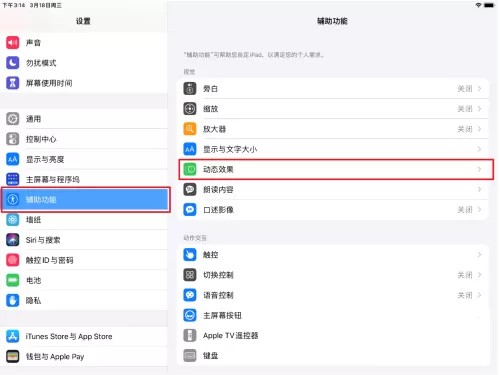Tap the Apple TV 遥控器 remote icon
This screenshot has width=500, height=375.
190,335
